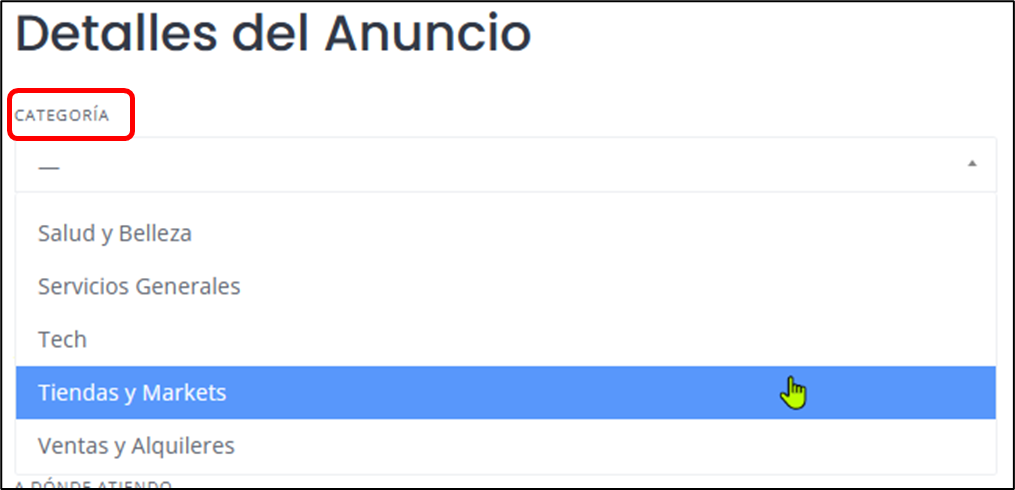Choose Servicios Generales from the list
Image resolution: width=1015 pixels, height=490 pixels.
coord(139,287)
